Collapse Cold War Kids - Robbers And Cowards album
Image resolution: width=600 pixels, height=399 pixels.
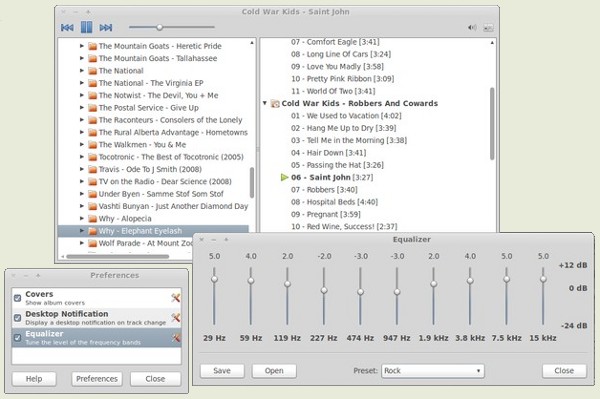tap(265, 103)
